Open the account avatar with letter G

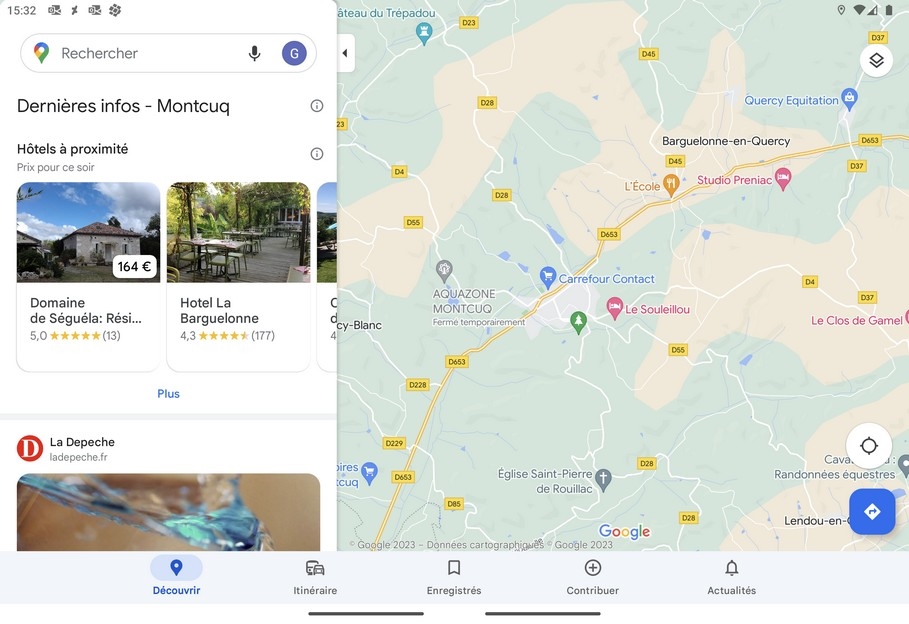[294, 53]
